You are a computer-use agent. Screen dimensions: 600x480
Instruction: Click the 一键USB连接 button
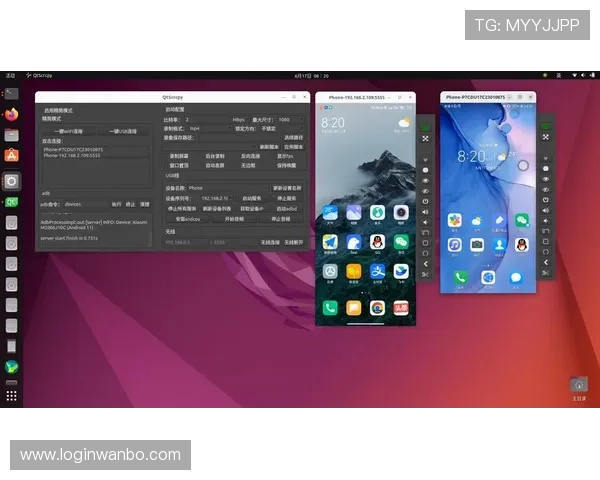pos(123,131)
